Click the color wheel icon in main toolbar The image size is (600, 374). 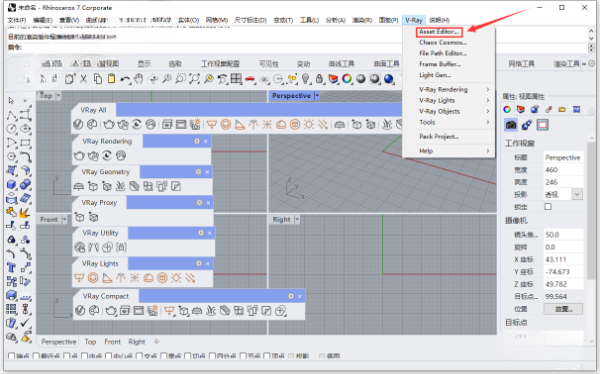347,79
